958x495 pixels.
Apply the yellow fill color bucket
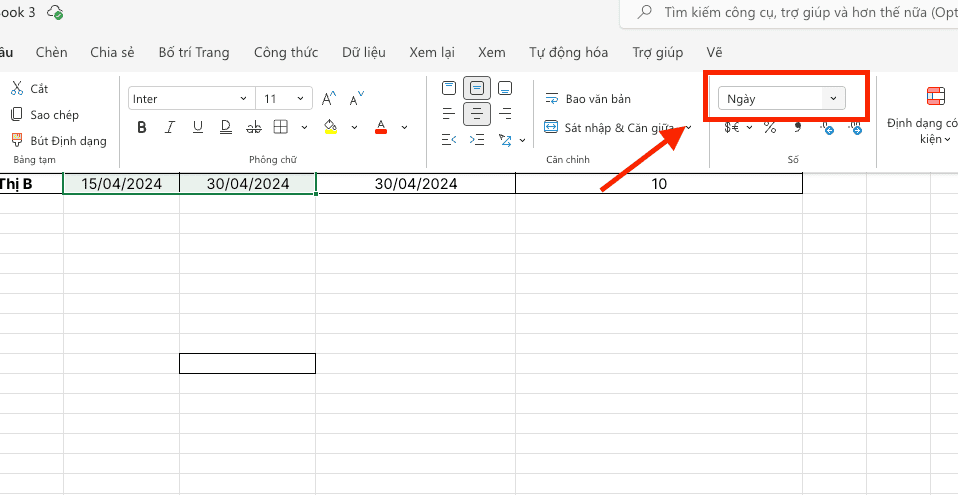331,127
